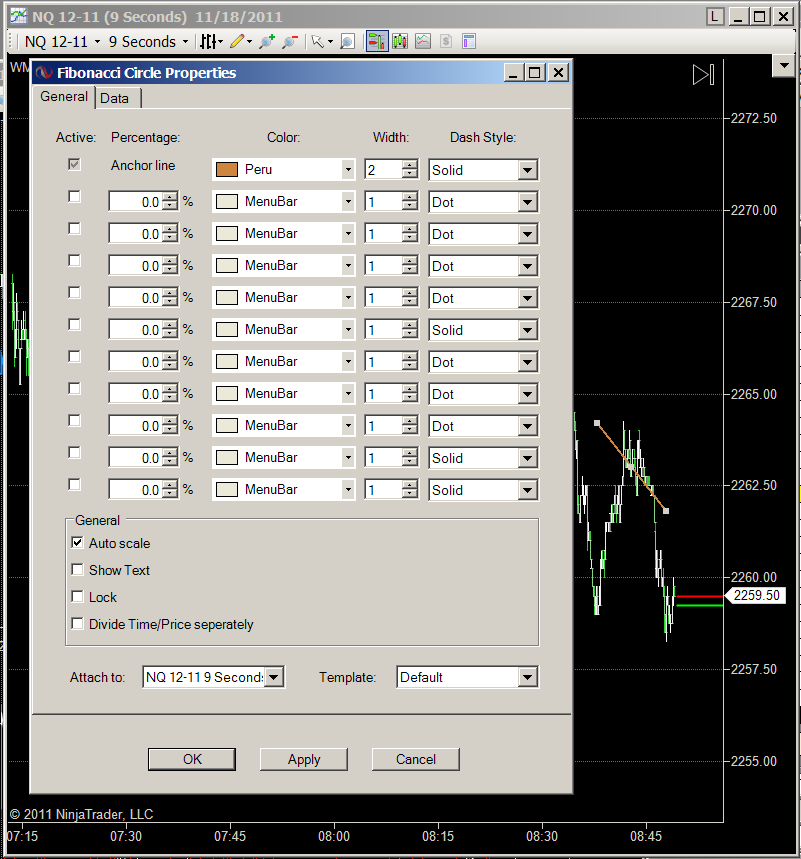Viewport: 801px width, 859px height.
Task: Open Anchor line Dash Style Solid dropdown
Action: pyautogui.click(x=527, y=170)
